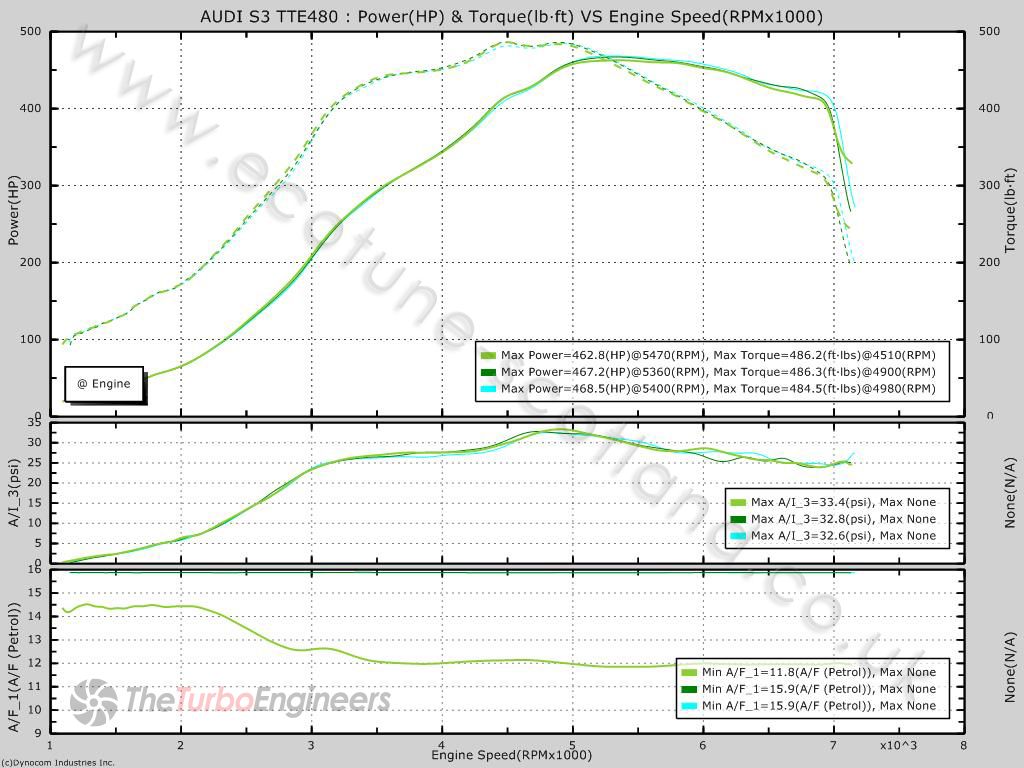1024x768 pixels.
Task: Select the cyan swatch beside Max A/I_3=32.6
Action: point(738,536)
